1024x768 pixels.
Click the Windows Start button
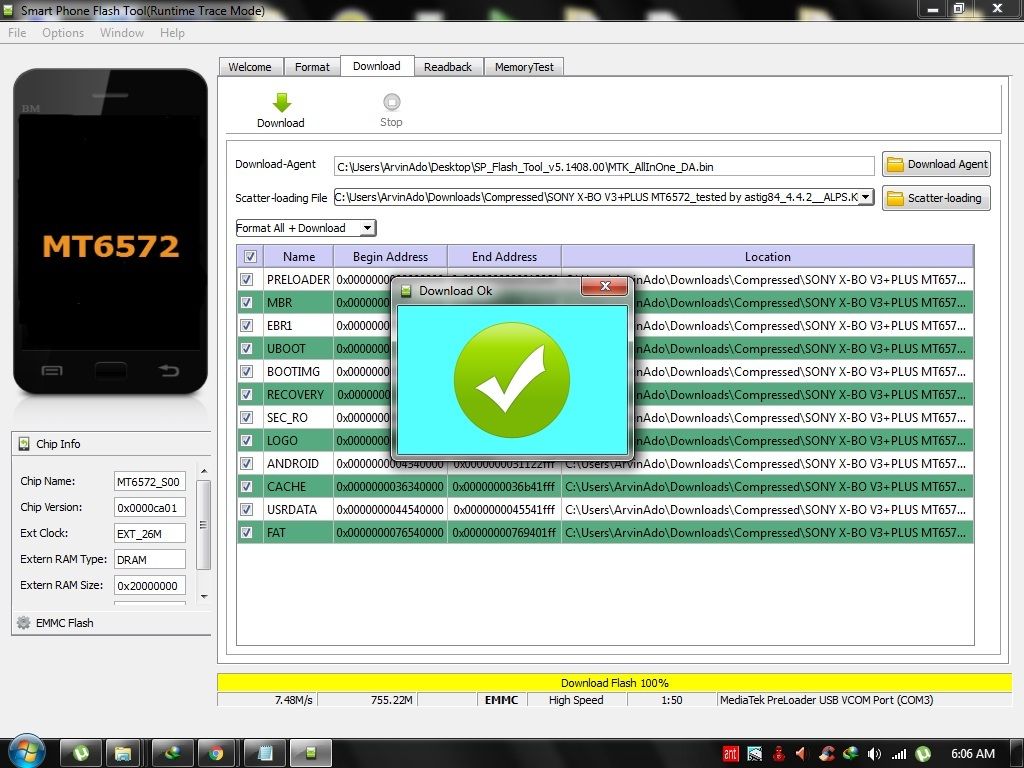(x=26, y=752)
